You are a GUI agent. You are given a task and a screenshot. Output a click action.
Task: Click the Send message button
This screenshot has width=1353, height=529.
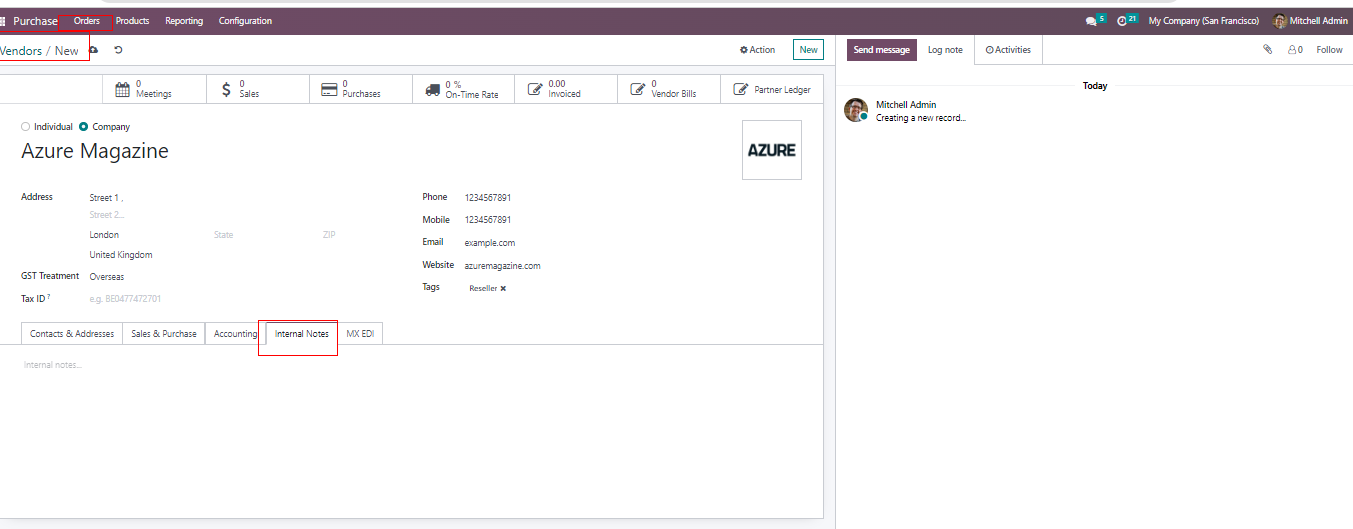(881, 50)
